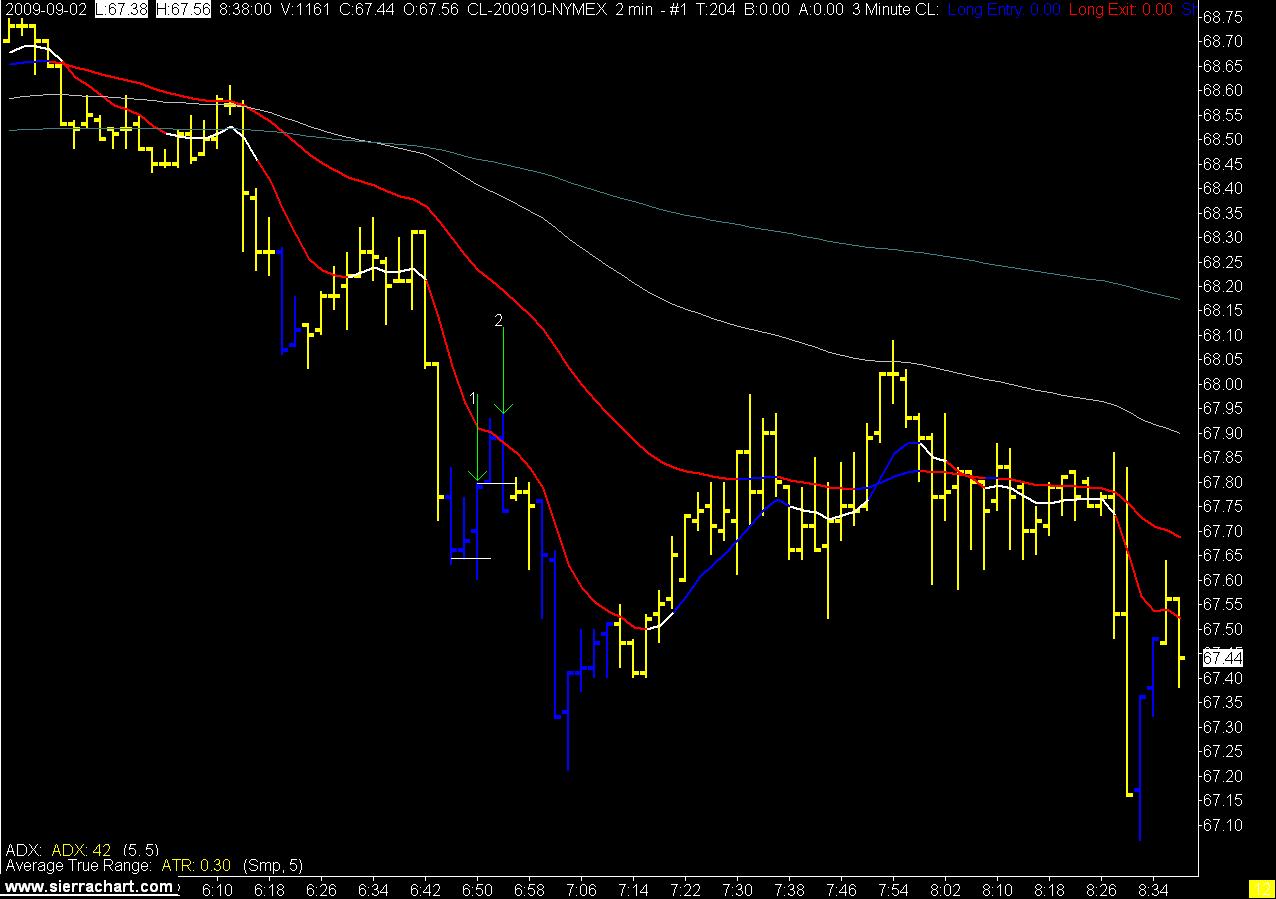Click the 3 Minute CL: study label
The width and height of the screenshot is (1276, 899).
point(894,9)
